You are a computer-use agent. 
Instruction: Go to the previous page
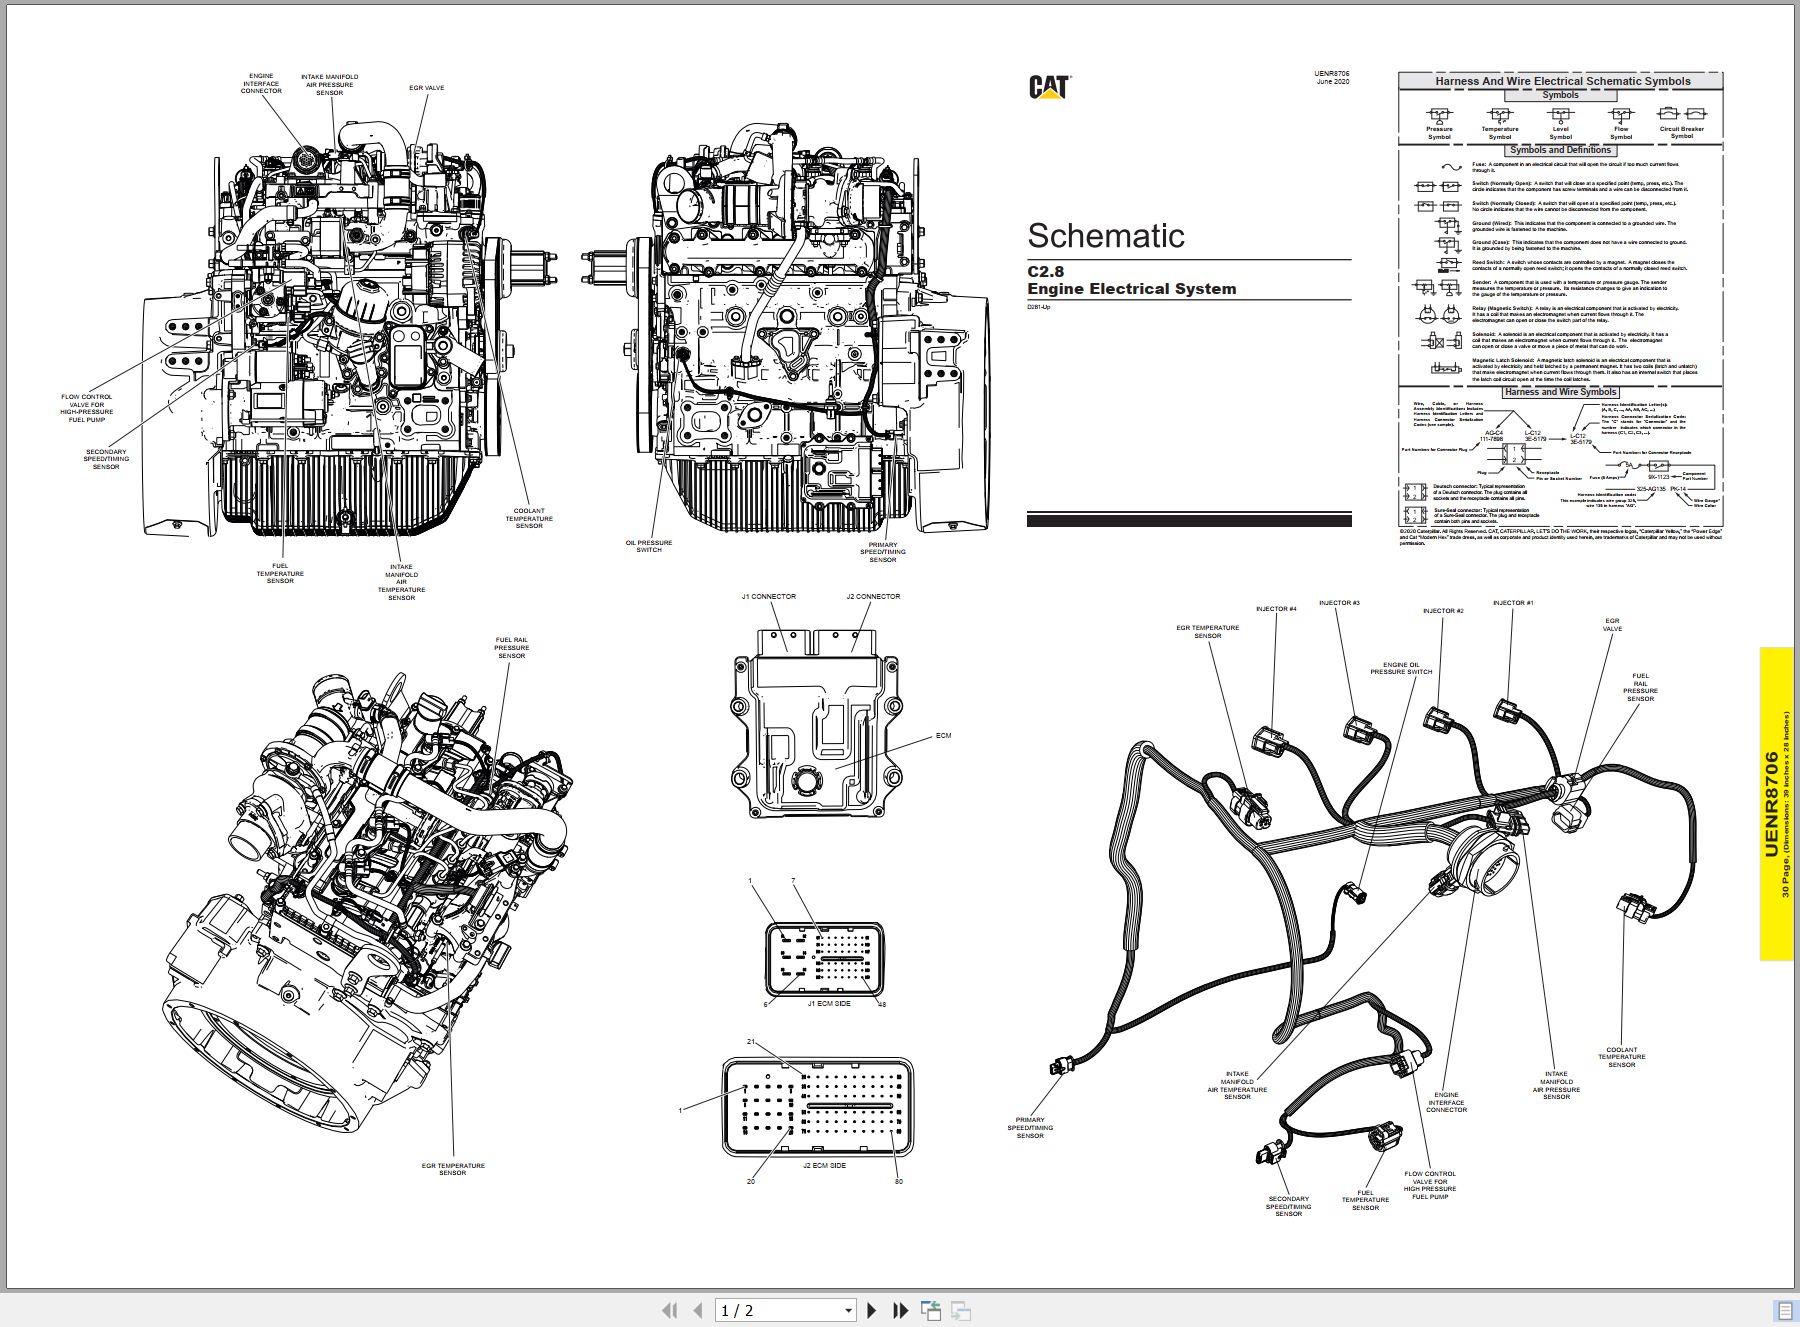[698, 1310]
